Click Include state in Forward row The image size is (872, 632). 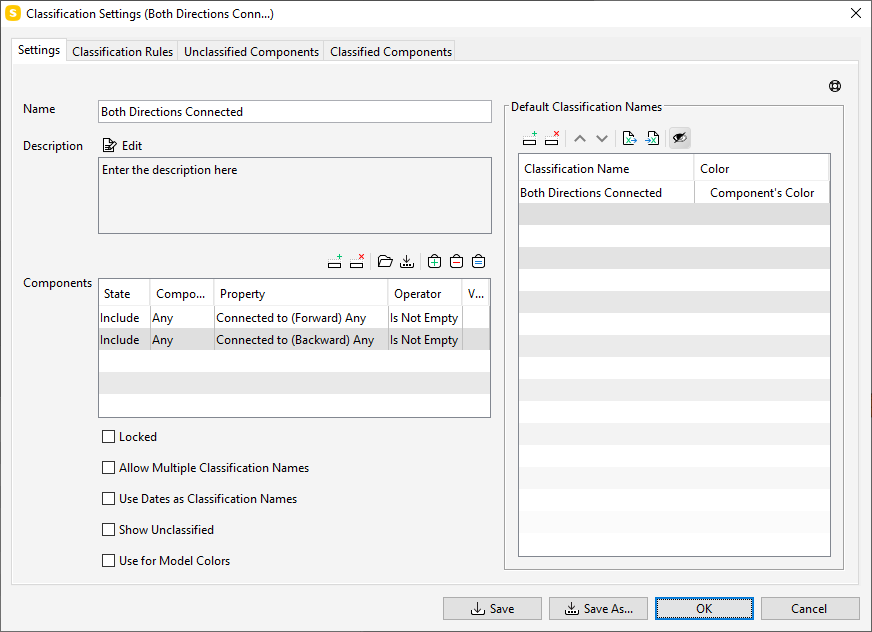point(124,318)
